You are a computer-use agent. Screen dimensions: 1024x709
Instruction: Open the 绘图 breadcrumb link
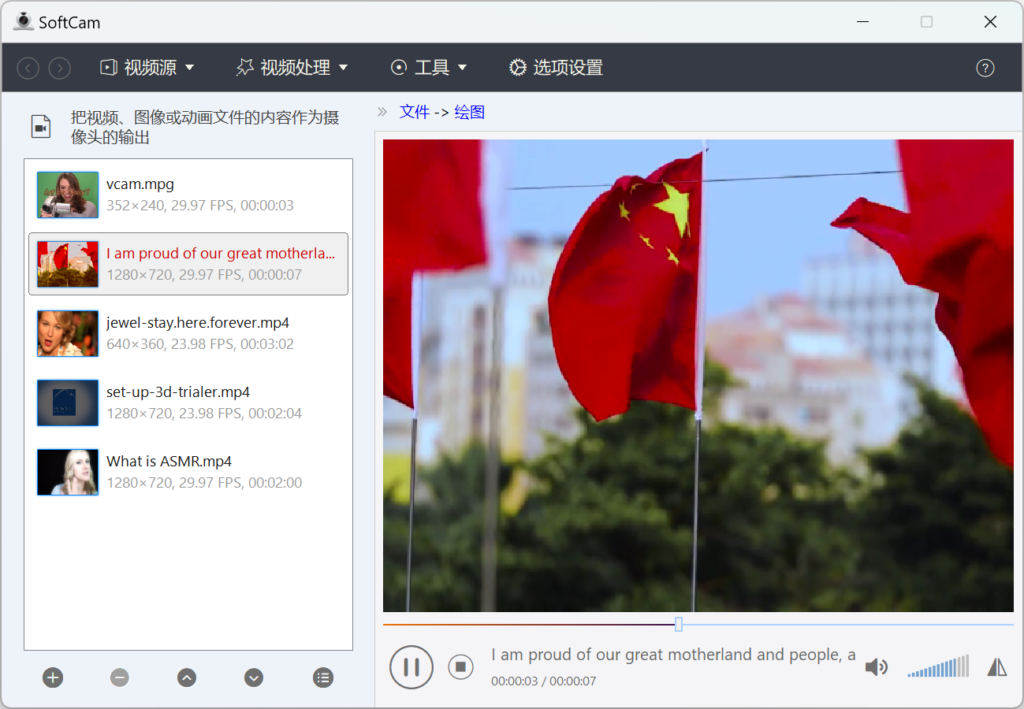tap(471, 112)
